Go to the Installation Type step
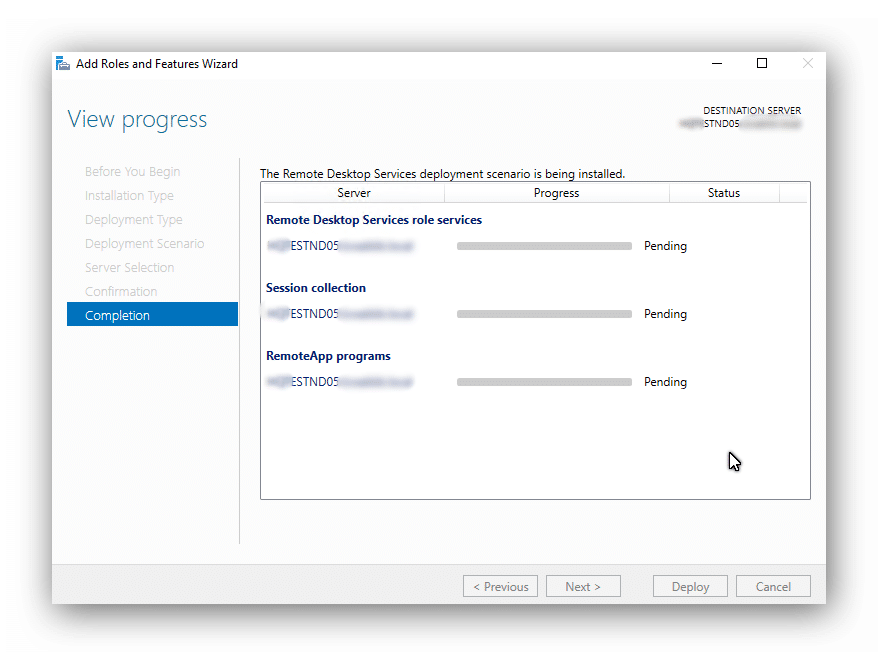Image resolution: width=878 pixels, height=656 pixels. click(x=129, y=196)
